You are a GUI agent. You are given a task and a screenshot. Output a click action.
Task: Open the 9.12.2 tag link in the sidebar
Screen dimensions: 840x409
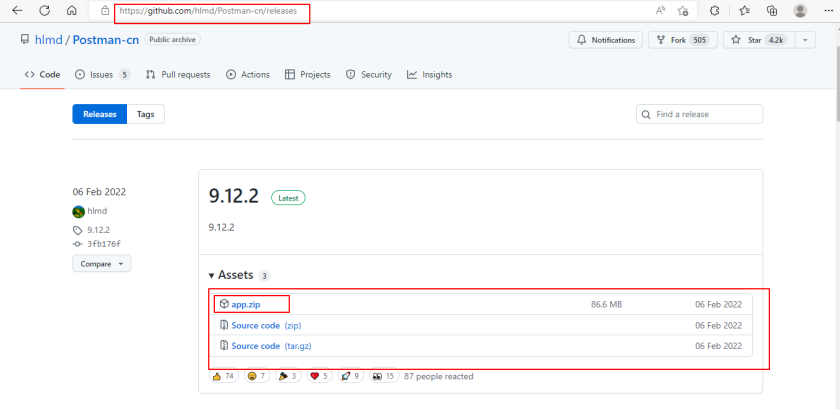[98, 230]
